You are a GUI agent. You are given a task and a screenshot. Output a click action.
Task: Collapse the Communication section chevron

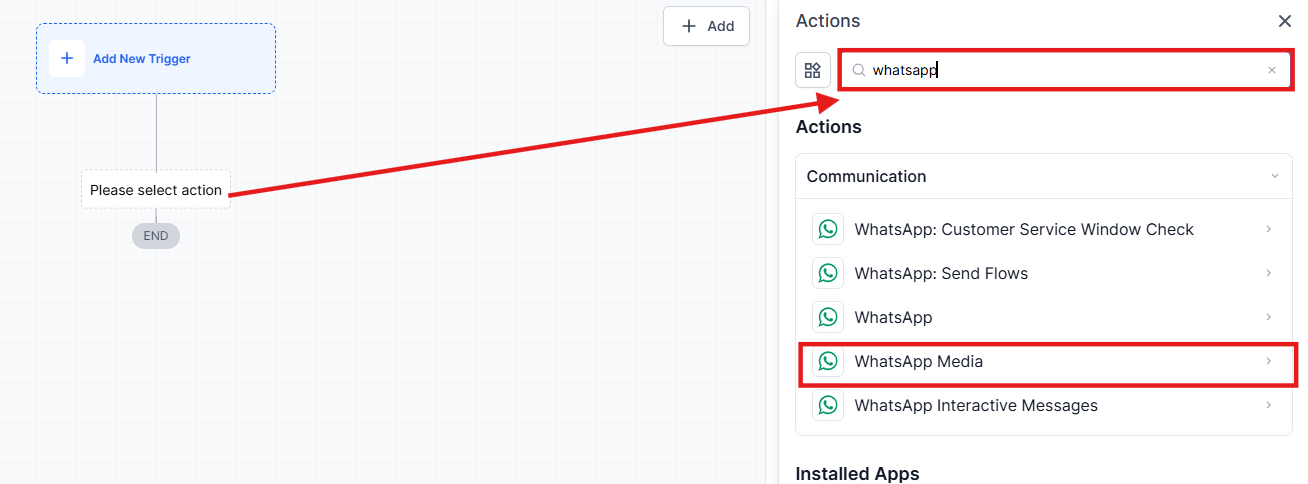tap(1275, 176)
